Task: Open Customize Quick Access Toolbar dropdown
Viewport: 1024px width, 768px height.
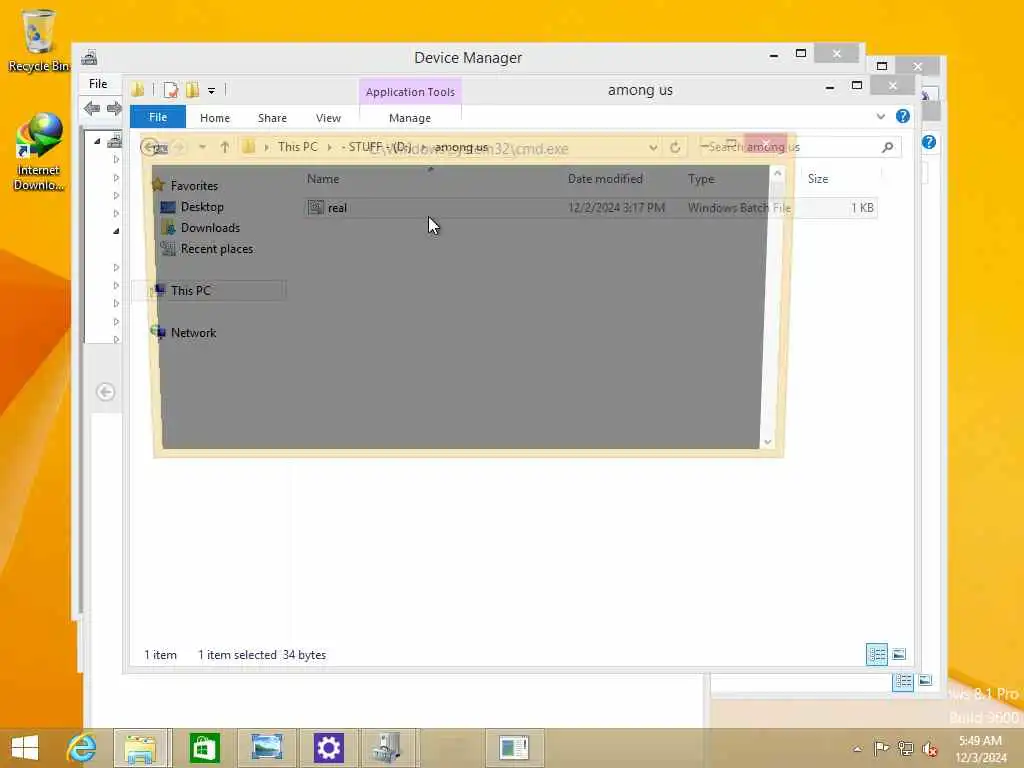Action: [212, 91]
